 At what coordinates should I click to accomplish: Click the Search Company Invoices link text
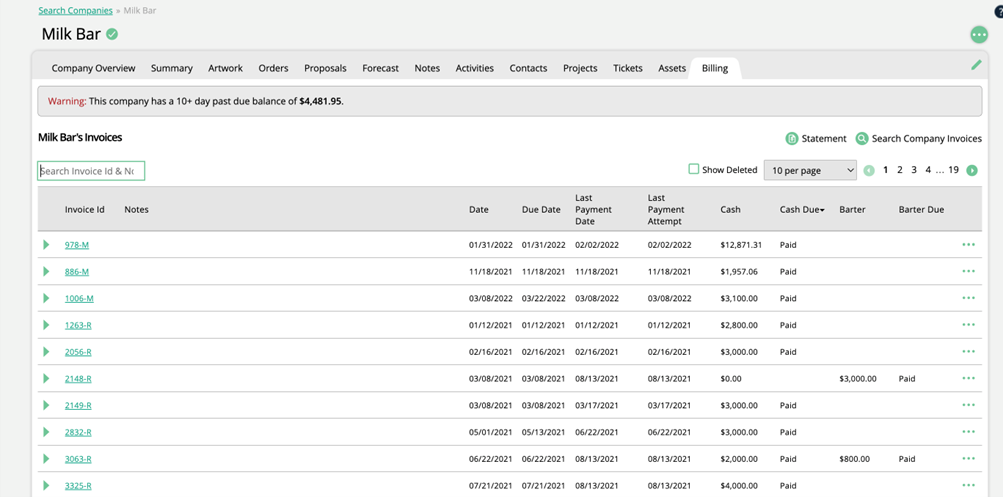tap(926, 139)
